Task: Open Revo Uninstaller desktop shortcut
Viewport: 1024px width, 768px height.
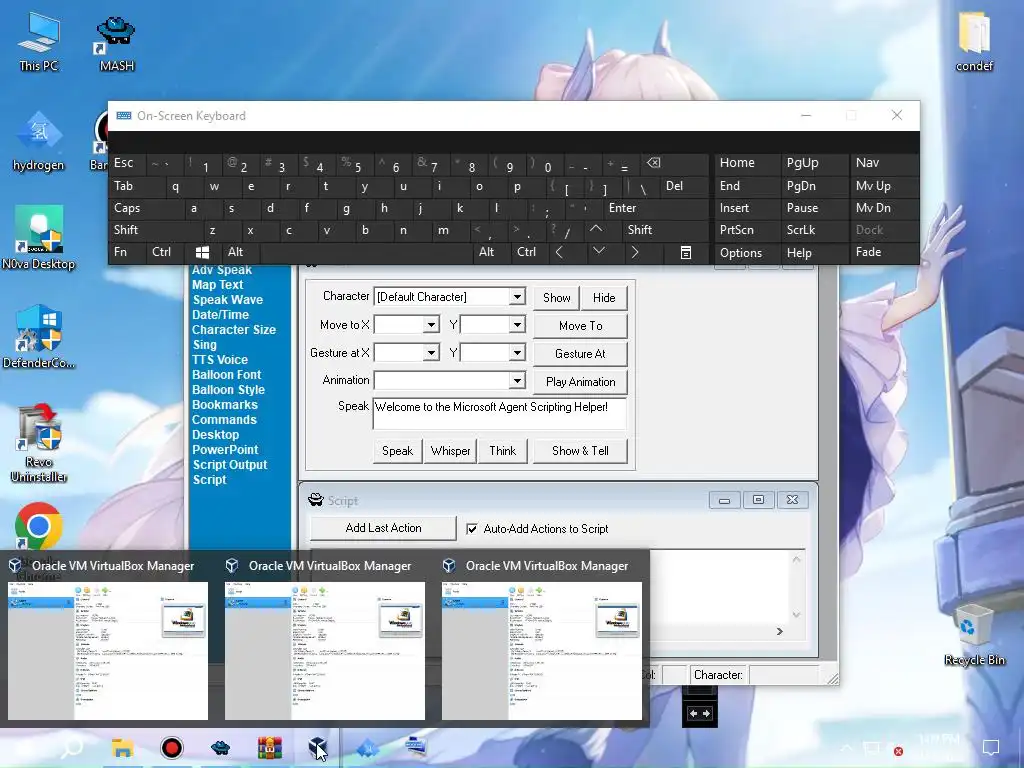Action: [x=39, y=443]
